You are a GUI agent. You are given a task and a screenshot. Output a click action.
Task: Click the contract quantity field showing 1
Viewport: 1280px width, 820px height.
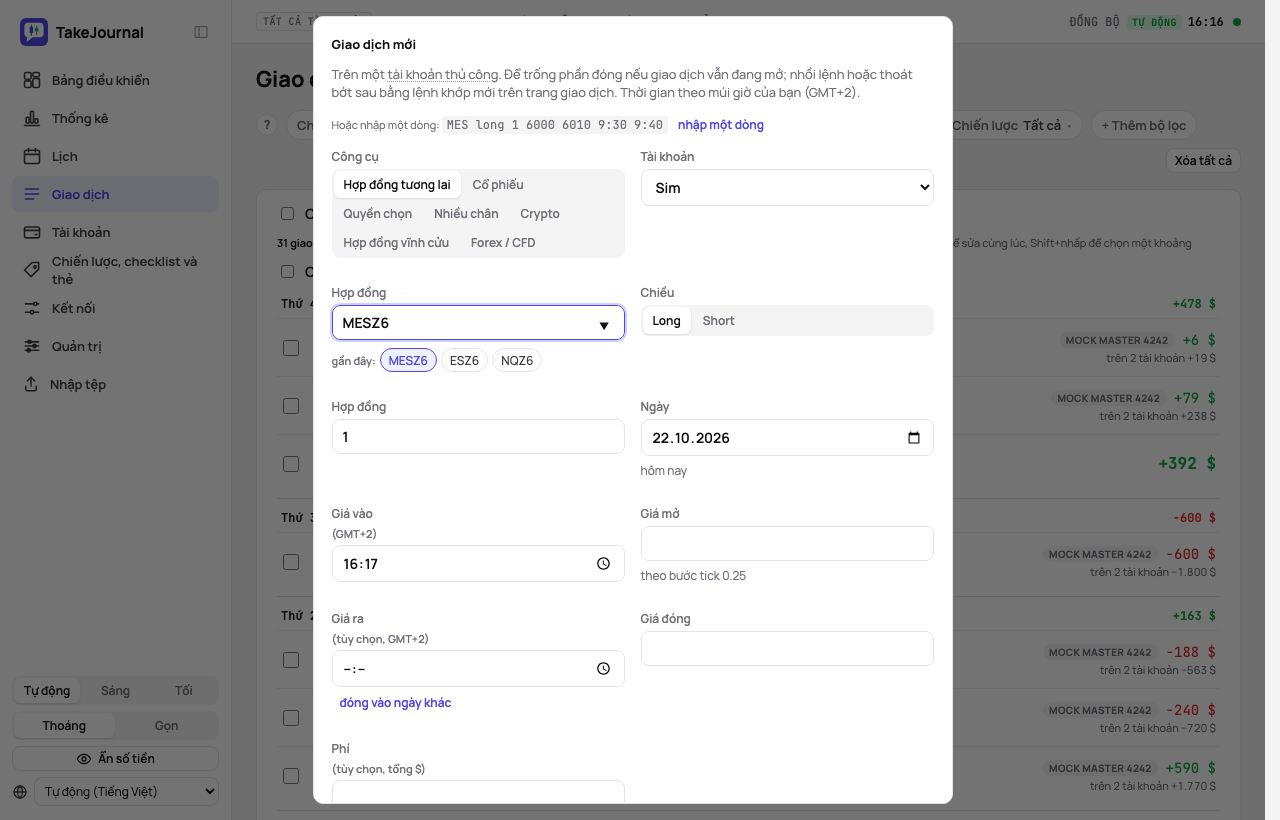pos(478,437)
